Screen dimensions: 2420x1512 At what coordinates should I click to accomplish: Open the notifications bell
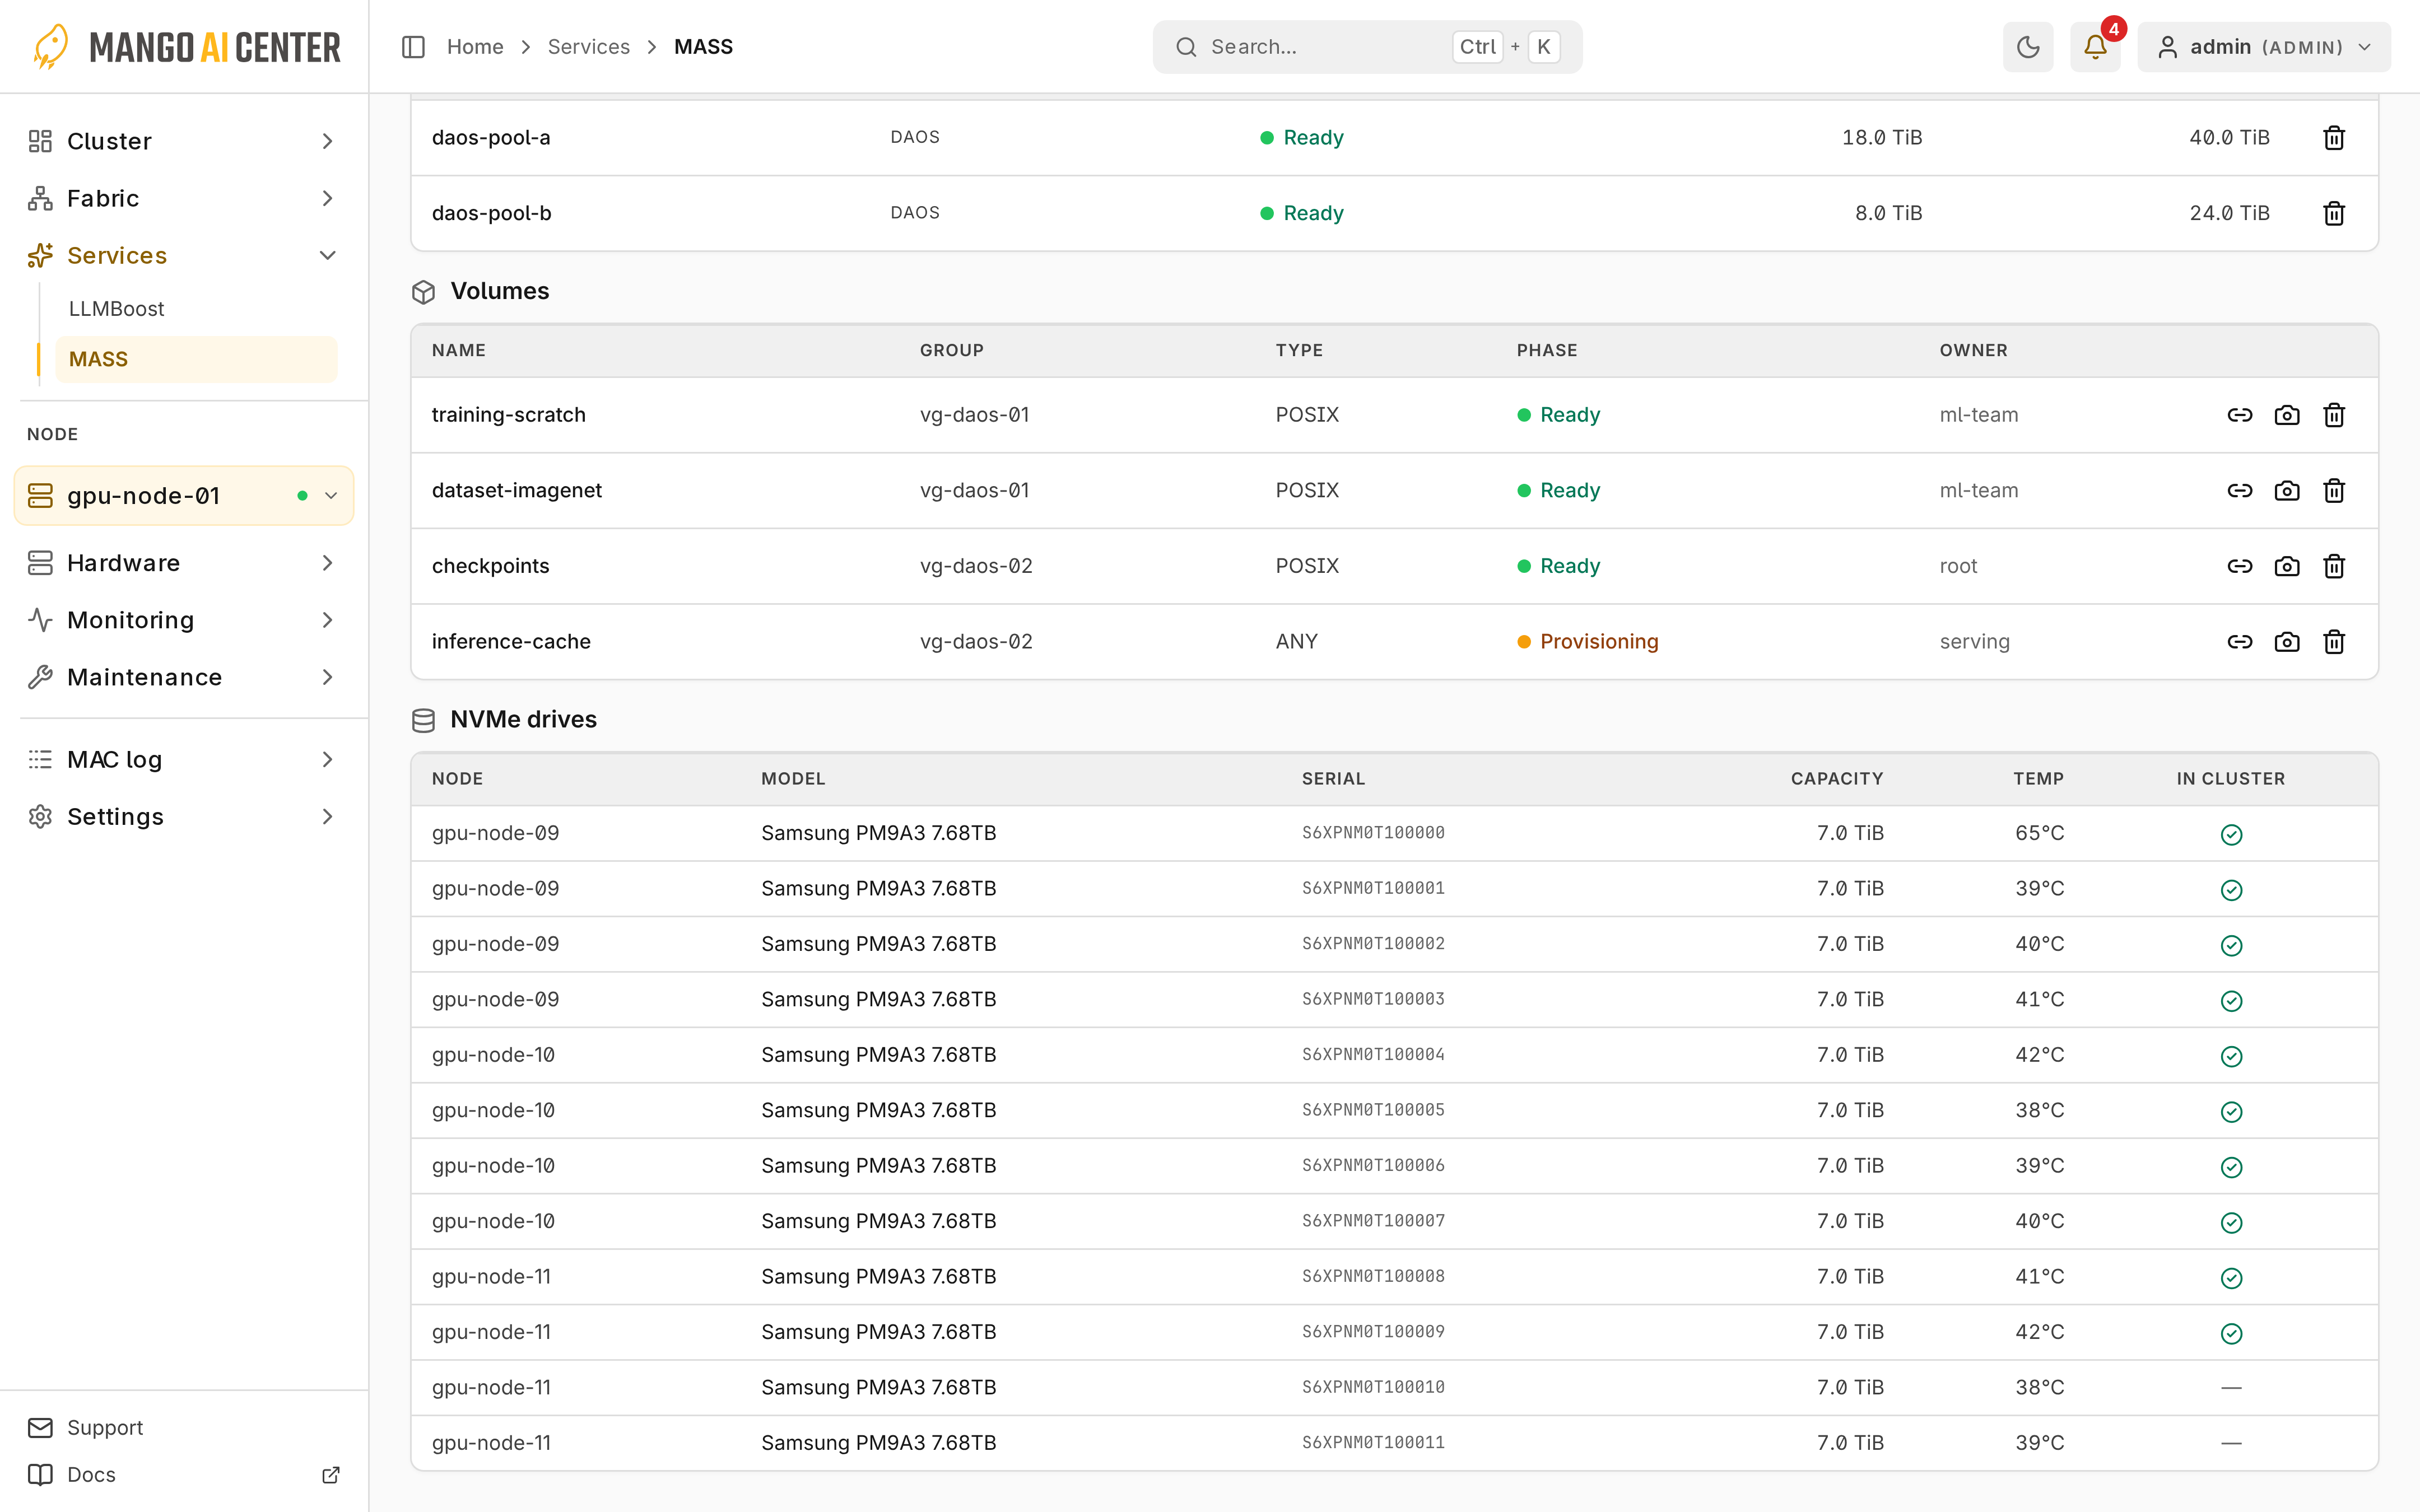tap(2095, 47)
